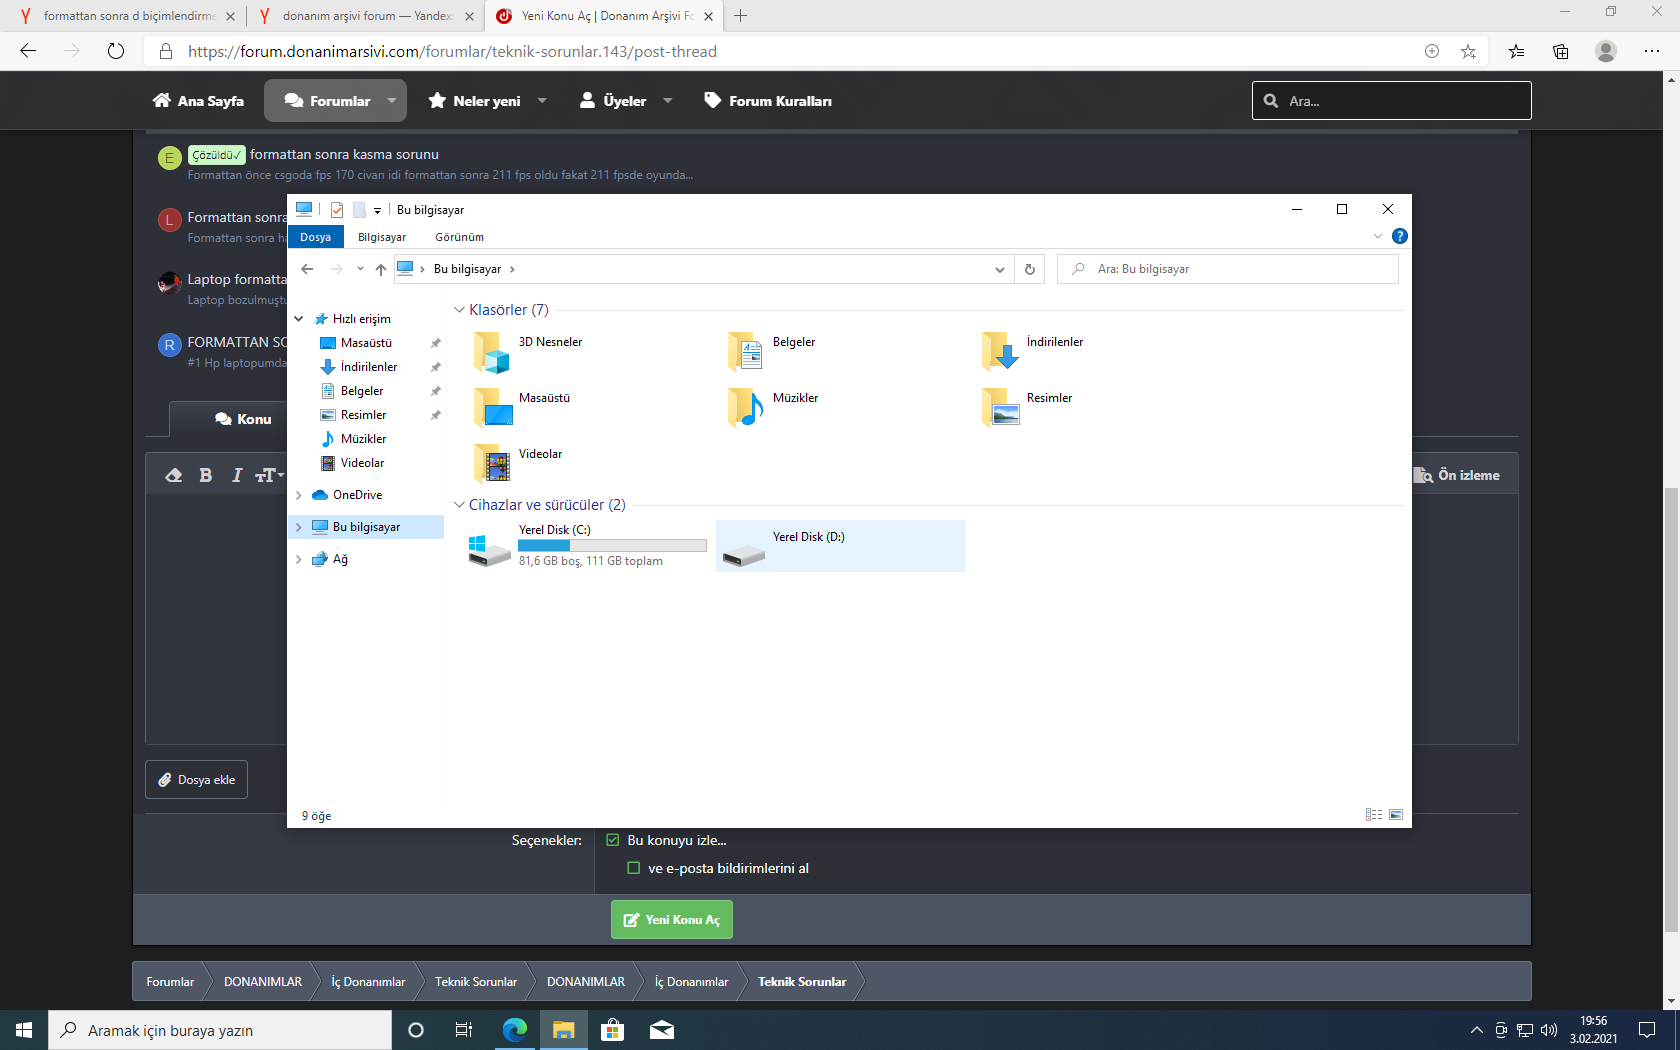Open the Görünüm ribbon tab

point(460,237)
